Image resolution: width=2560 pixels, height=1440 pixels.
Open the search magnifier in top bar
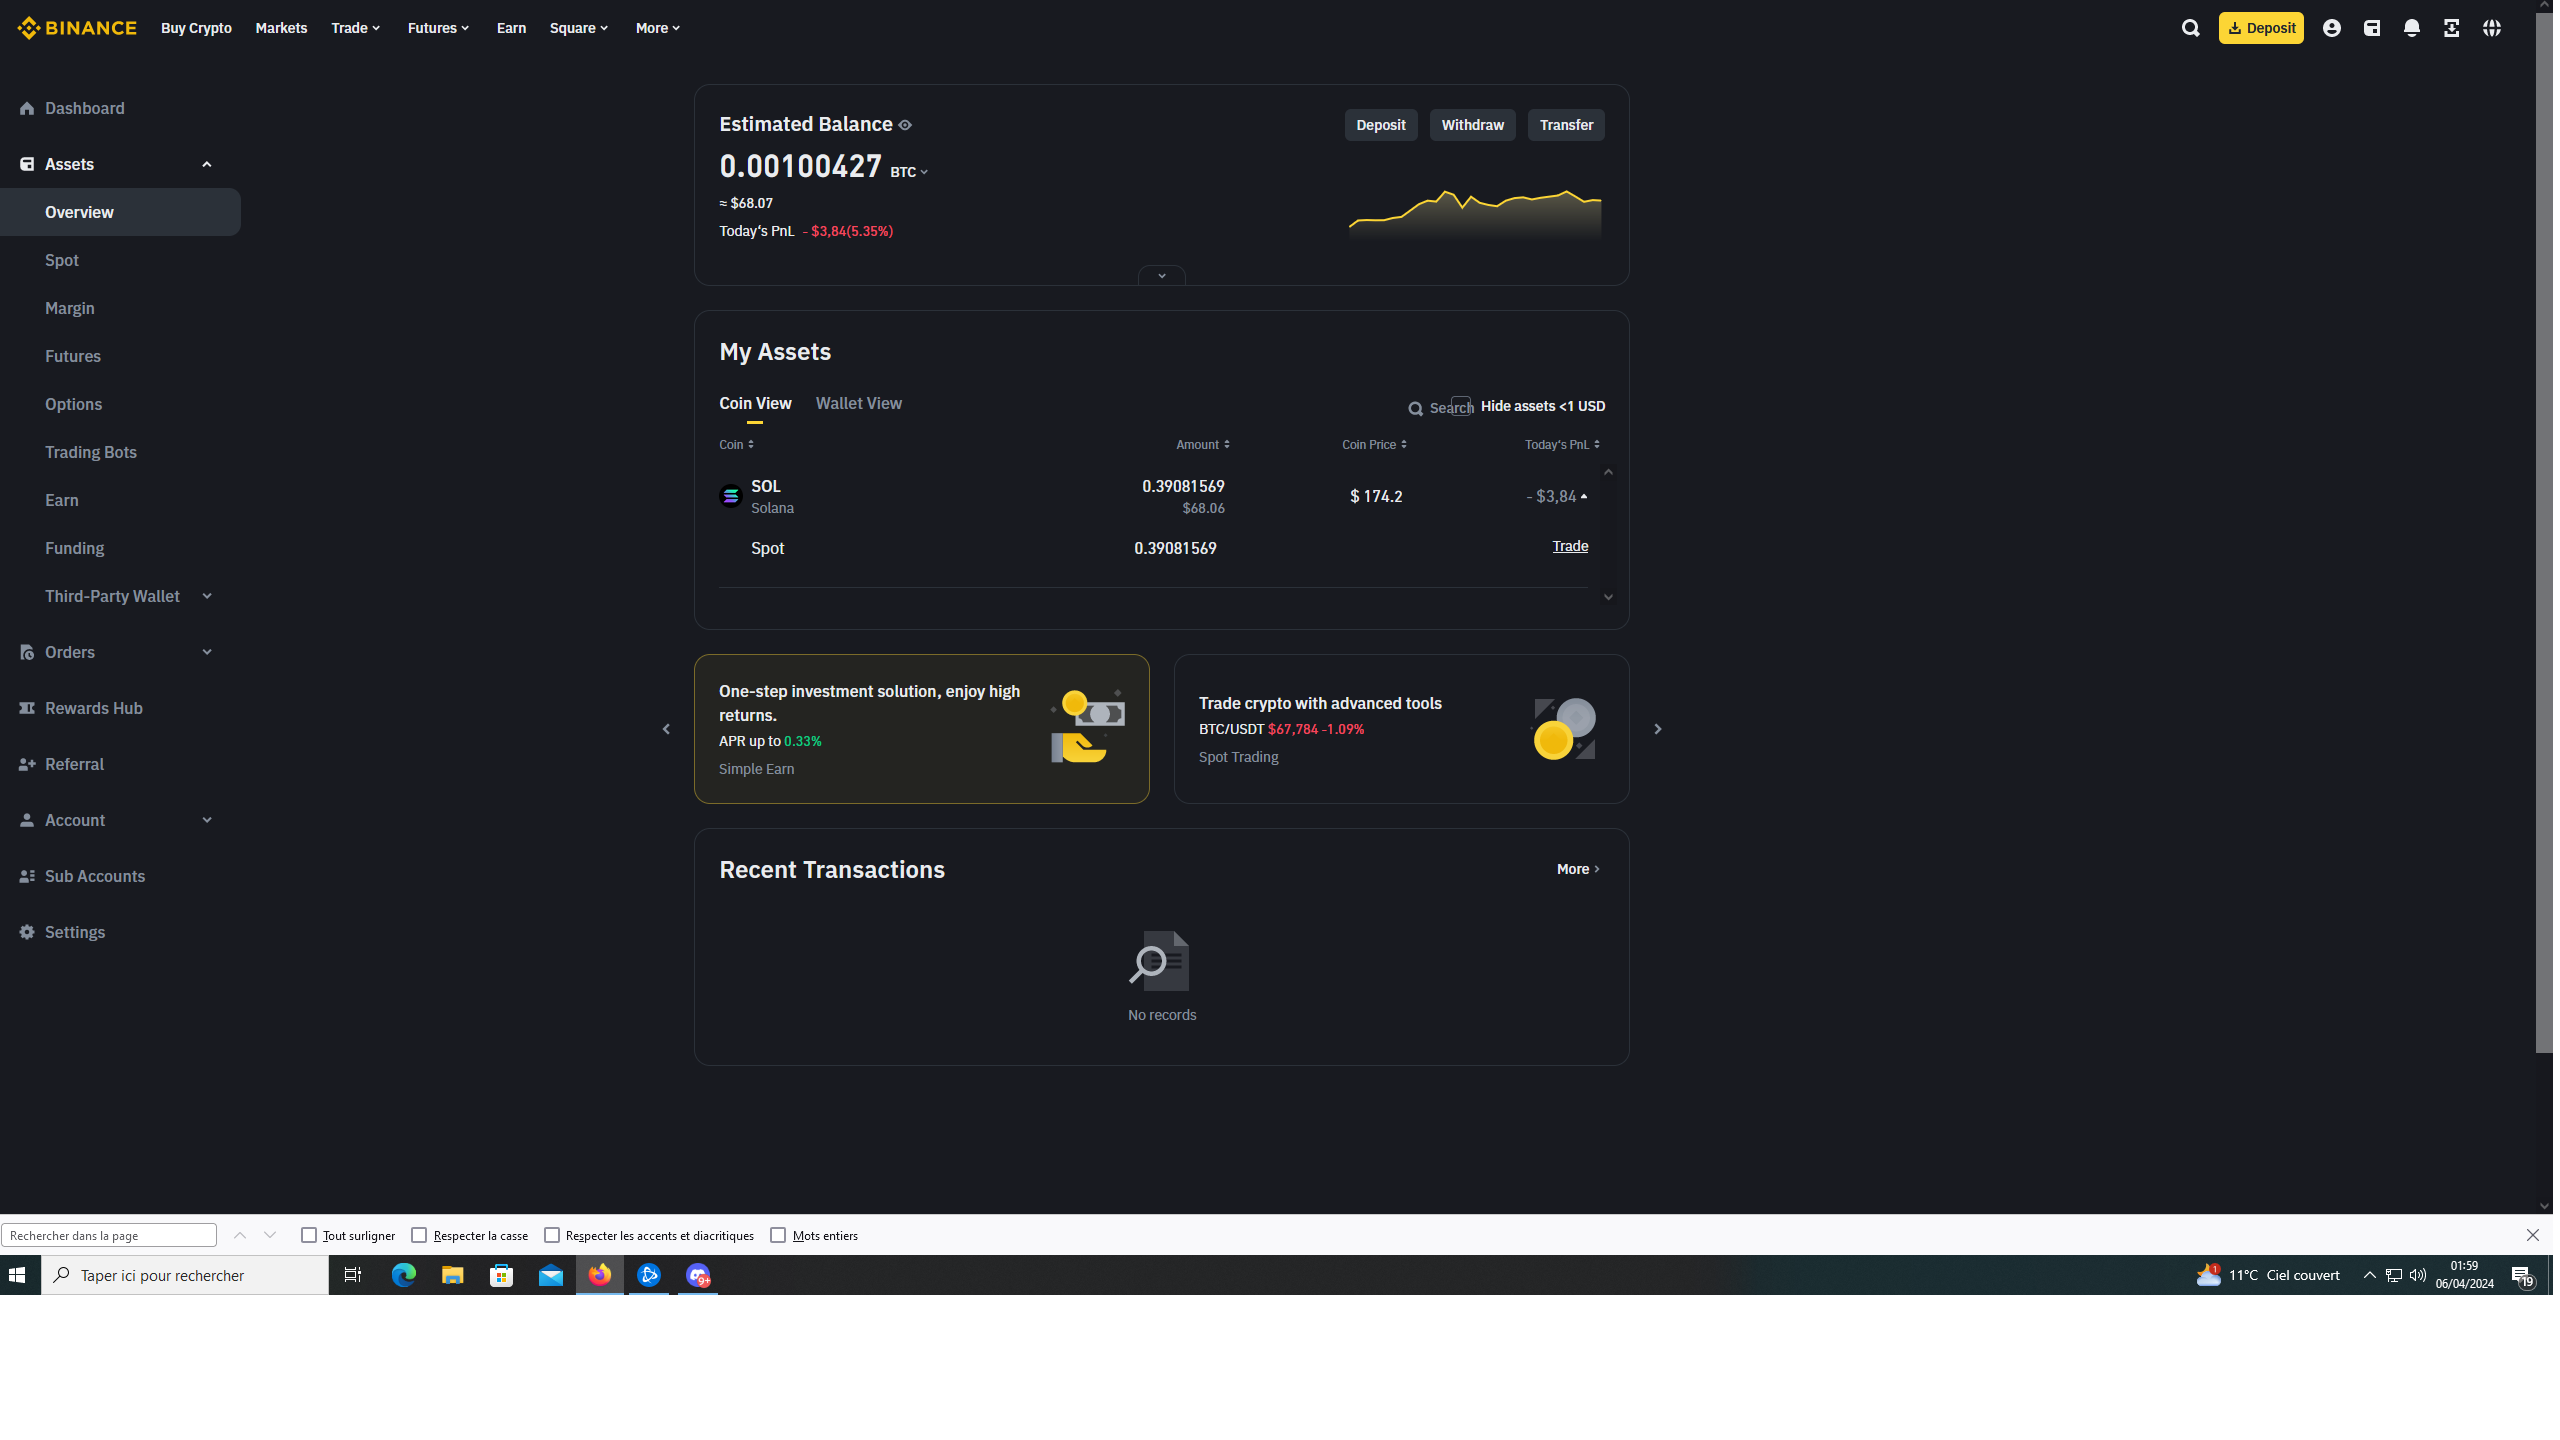[2190, 28]
